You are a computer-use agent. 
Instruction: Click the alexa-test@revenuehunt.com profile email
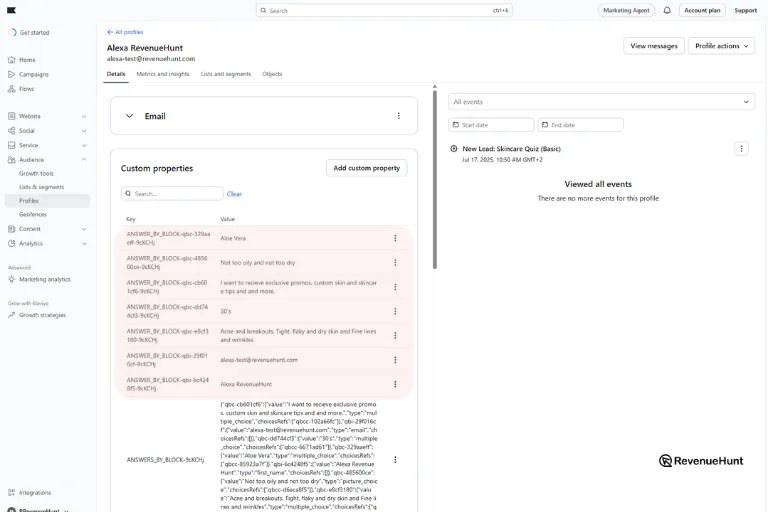click(151, 59)
